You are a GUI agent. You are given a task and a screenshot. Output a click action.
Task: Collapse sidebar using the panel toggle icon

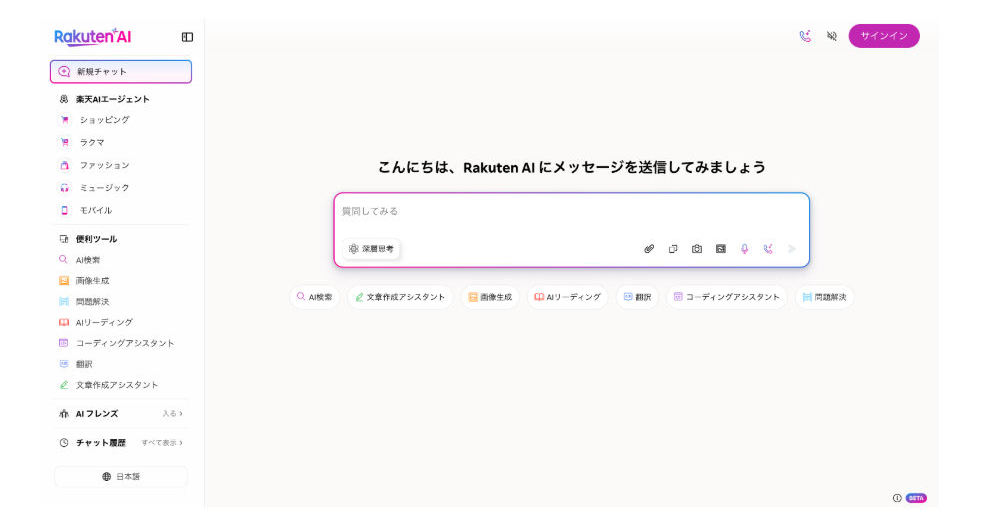pyautogui.click(x=187, y=37)
